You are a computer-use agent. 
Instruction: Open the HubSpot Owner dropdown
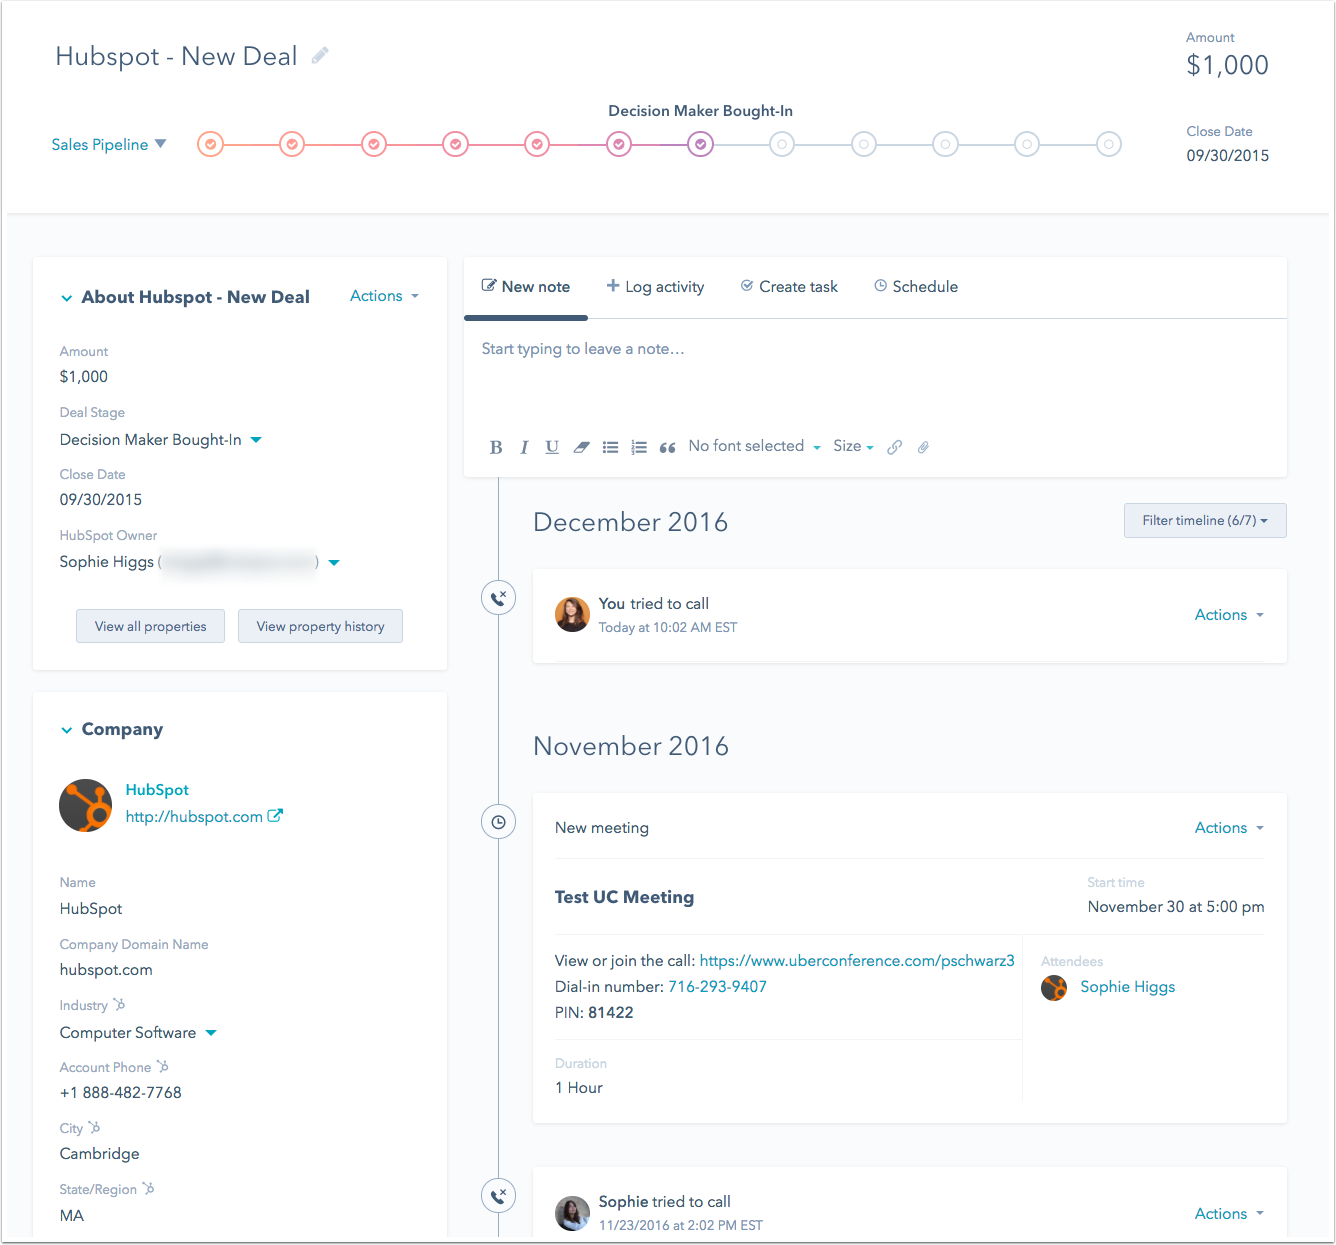pos(334,562)
